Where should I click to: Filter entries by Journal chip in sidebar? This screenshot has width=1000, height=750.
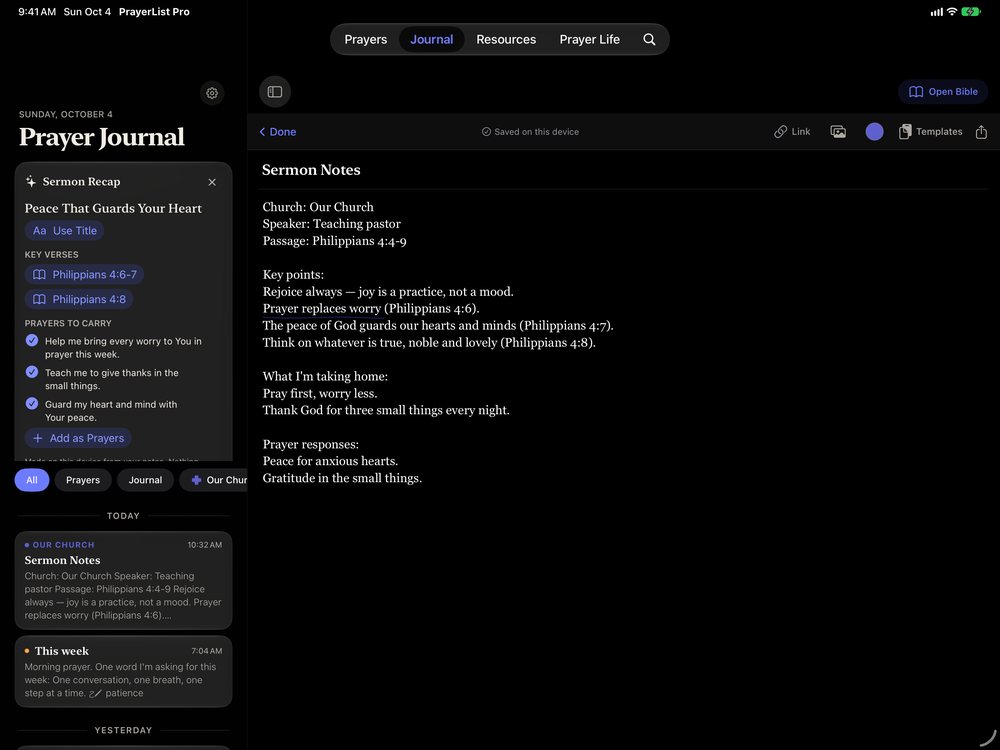pos(145,480)
